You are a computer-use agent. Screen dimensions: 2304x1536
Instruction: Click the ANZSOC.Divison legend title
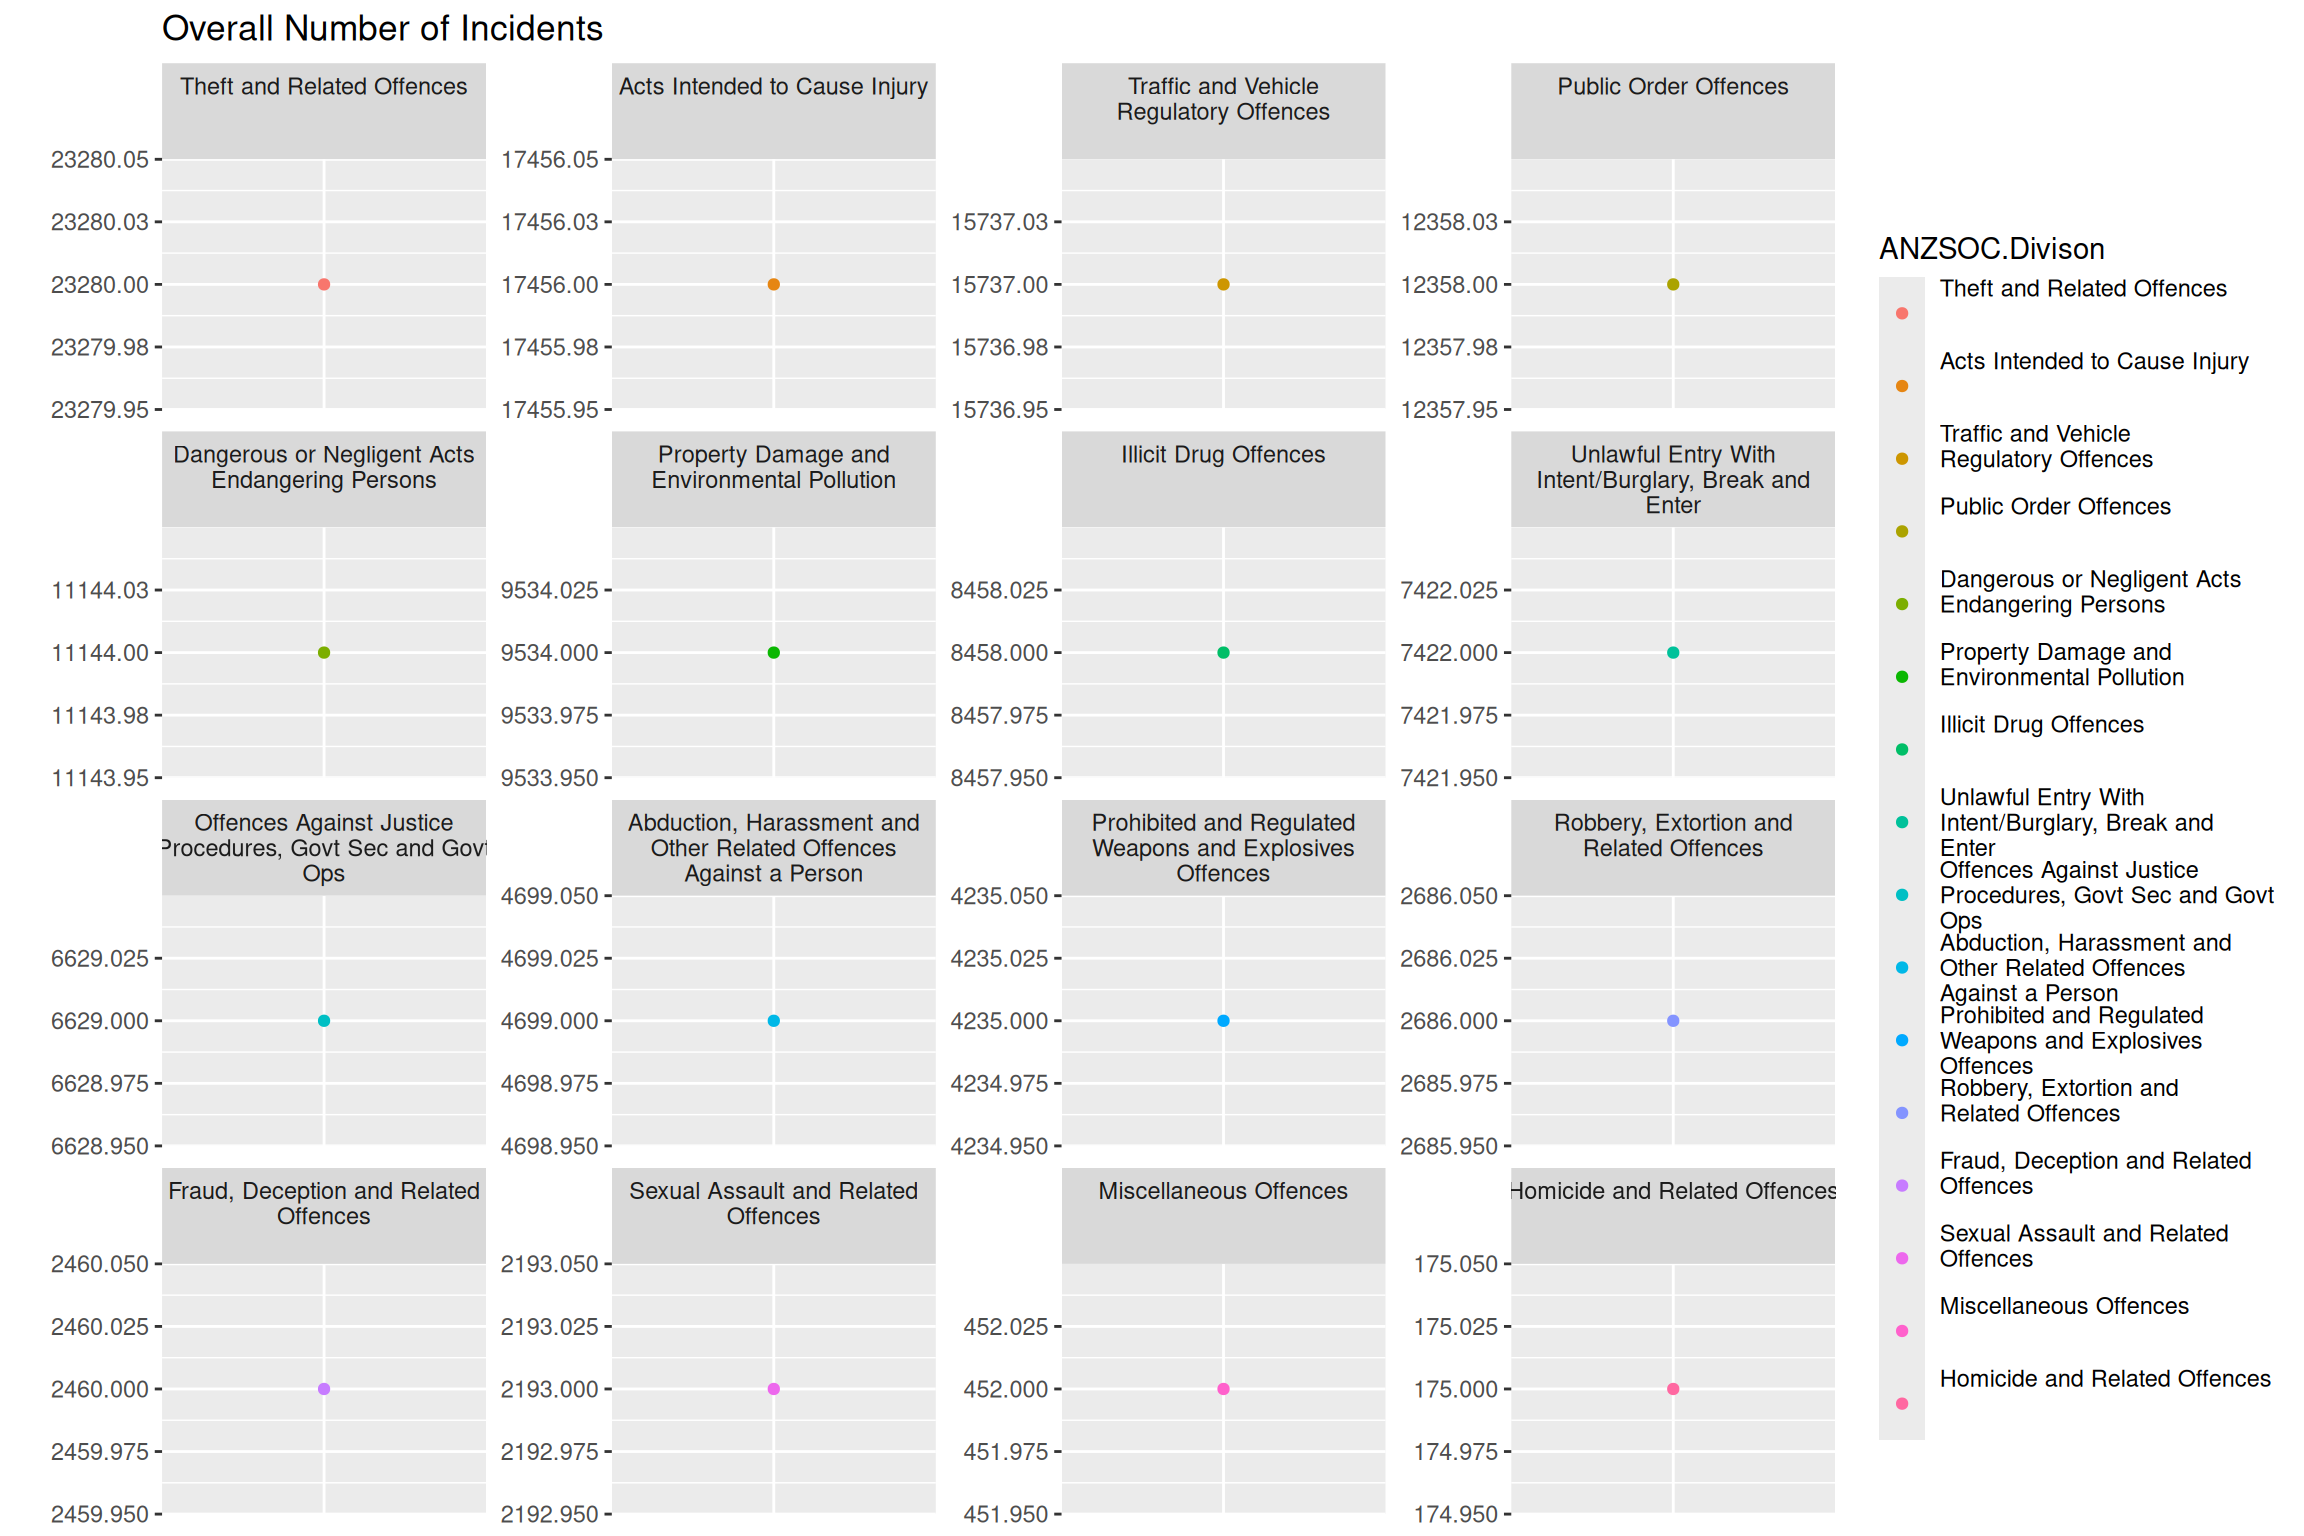pos(1991,249)
